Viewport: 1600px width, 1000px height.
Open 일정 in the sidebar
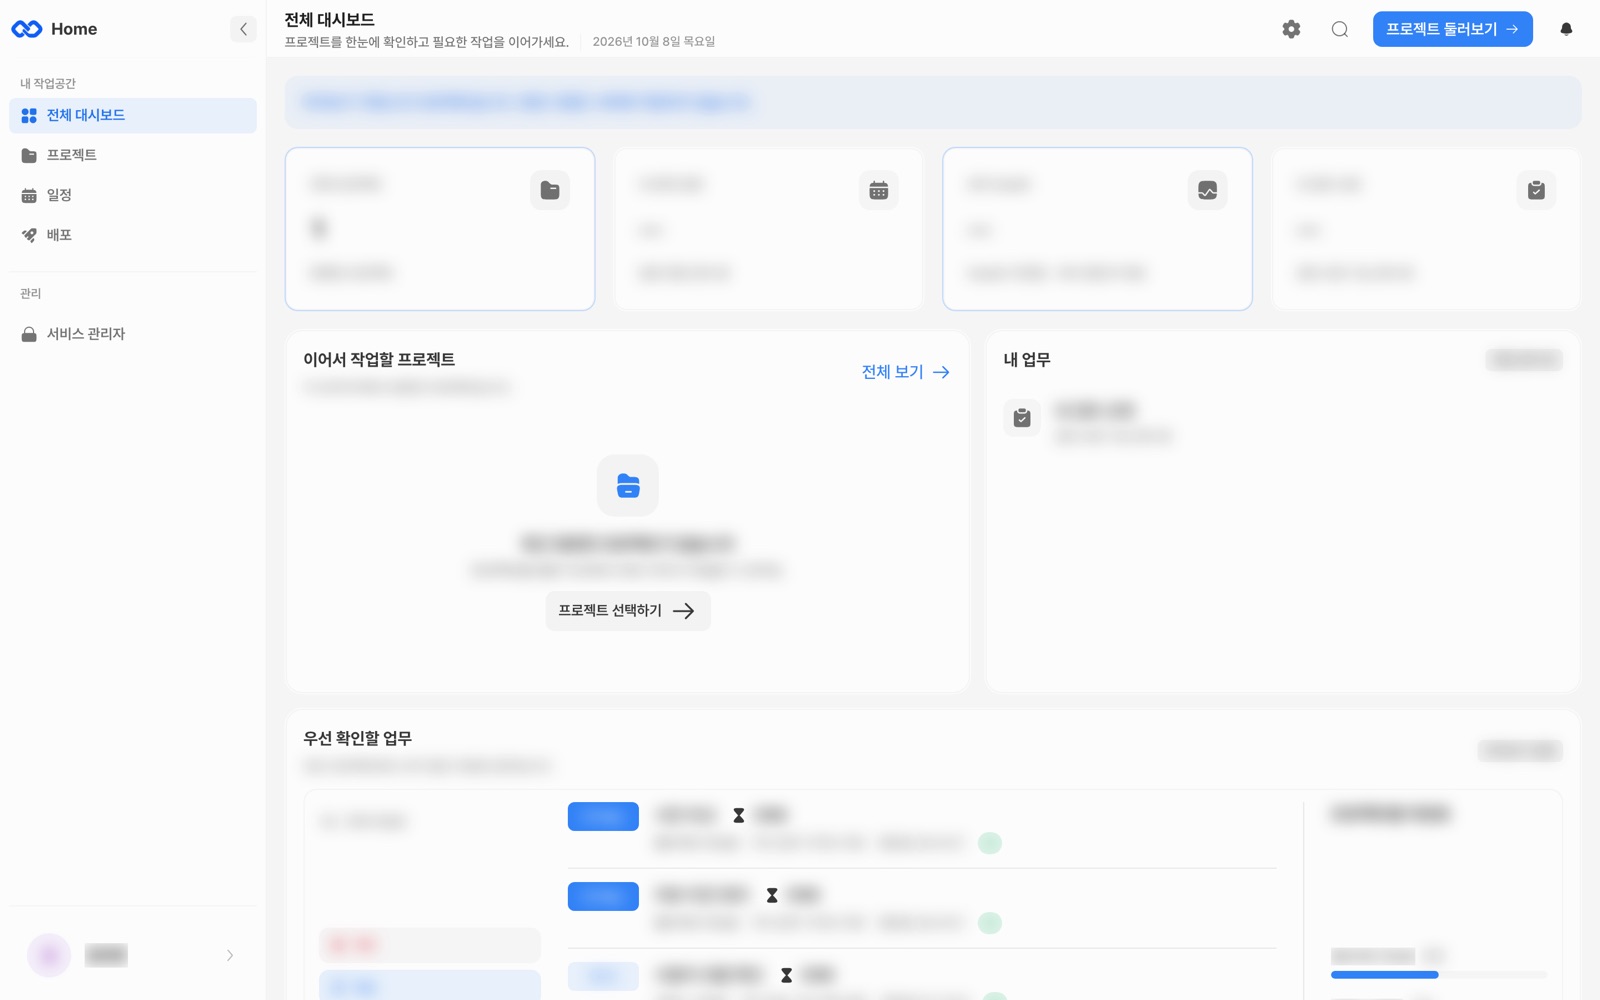point(133,195)
